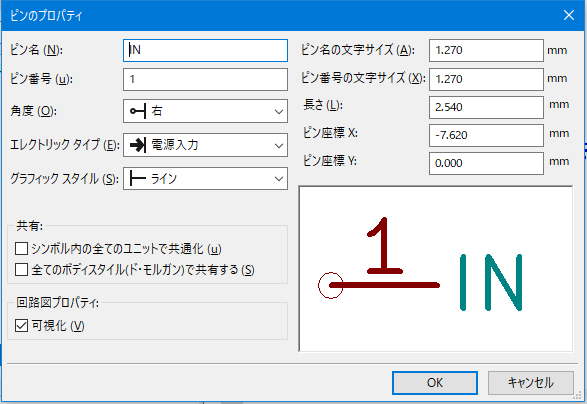This screenshot has width=587, height=404.
Task: Enable 全てのボディスタイル(ド・モルガン)で共有する checkbox
Action: 21,270
